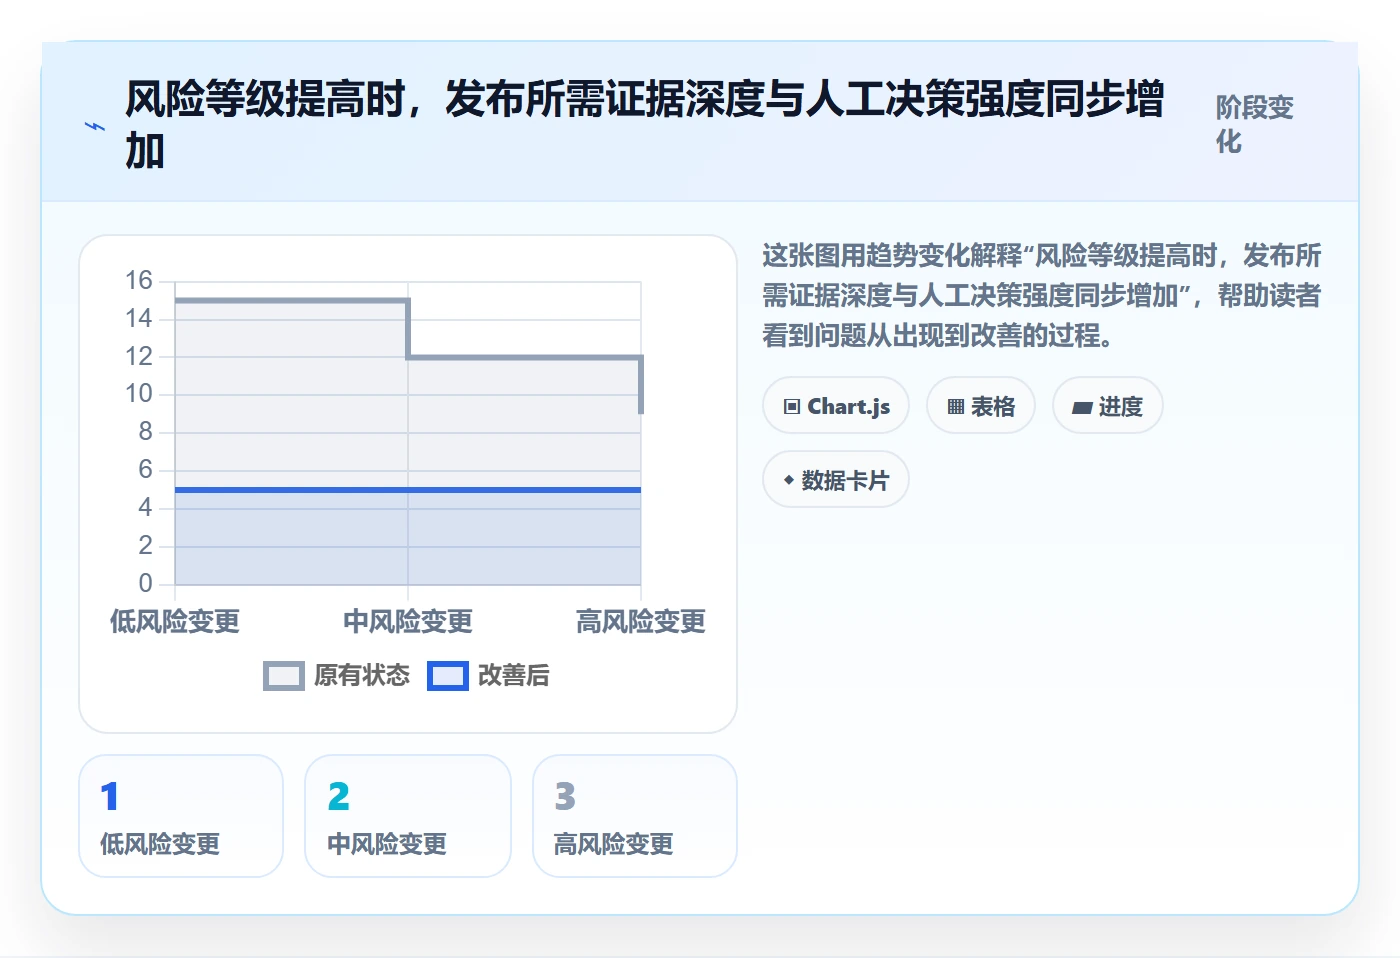Click the 数据卡片 tag chip
Viewport: 1400px width, 958px height.
[x=836, y=480]
